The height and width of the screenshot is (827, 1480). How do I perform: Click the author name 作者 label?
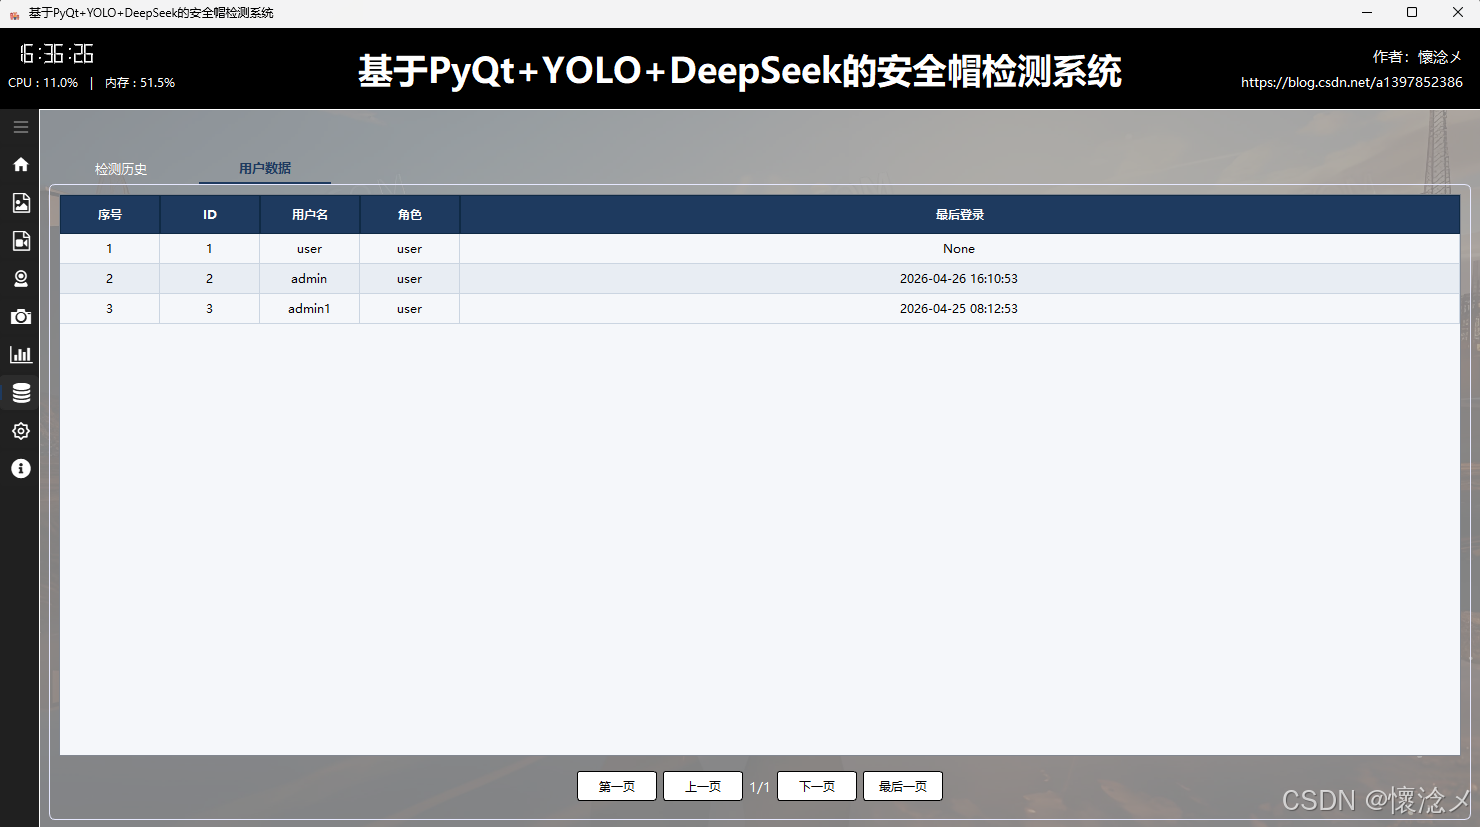[x=1417, y=57]
